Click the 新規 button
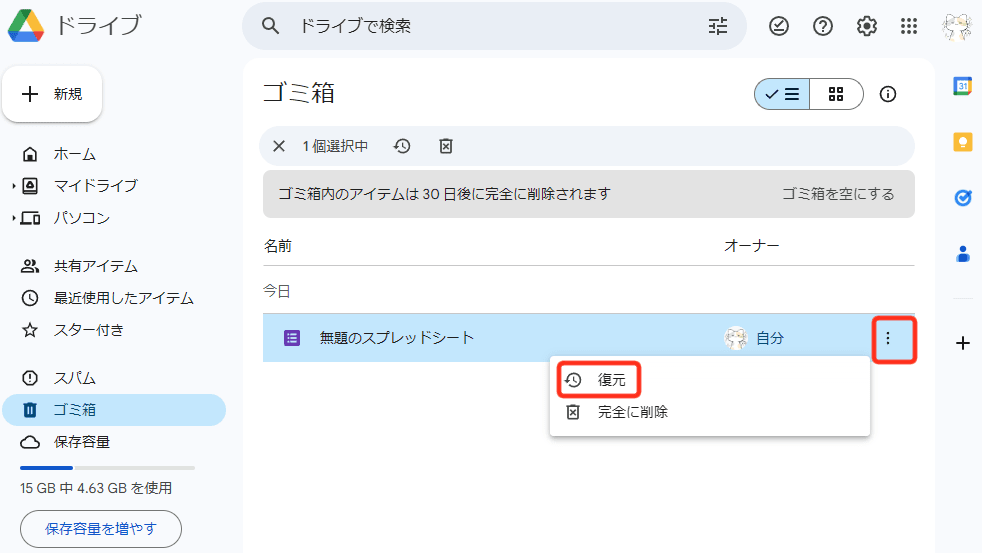This screenshot has height=553, width=982. pyautogui.click(x=52, y=94)
